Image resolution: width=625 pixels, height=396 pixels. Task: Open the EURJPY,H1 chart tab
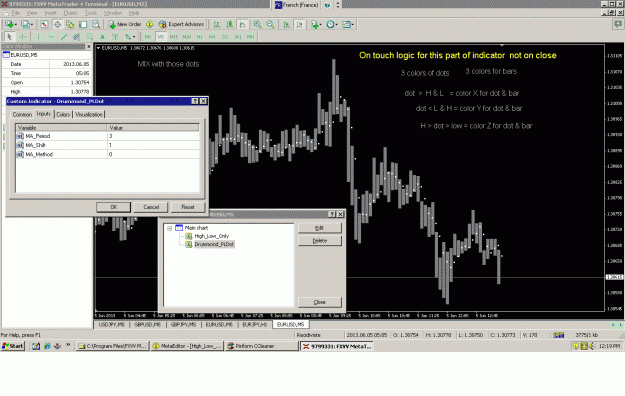click(x=255, y=325)
